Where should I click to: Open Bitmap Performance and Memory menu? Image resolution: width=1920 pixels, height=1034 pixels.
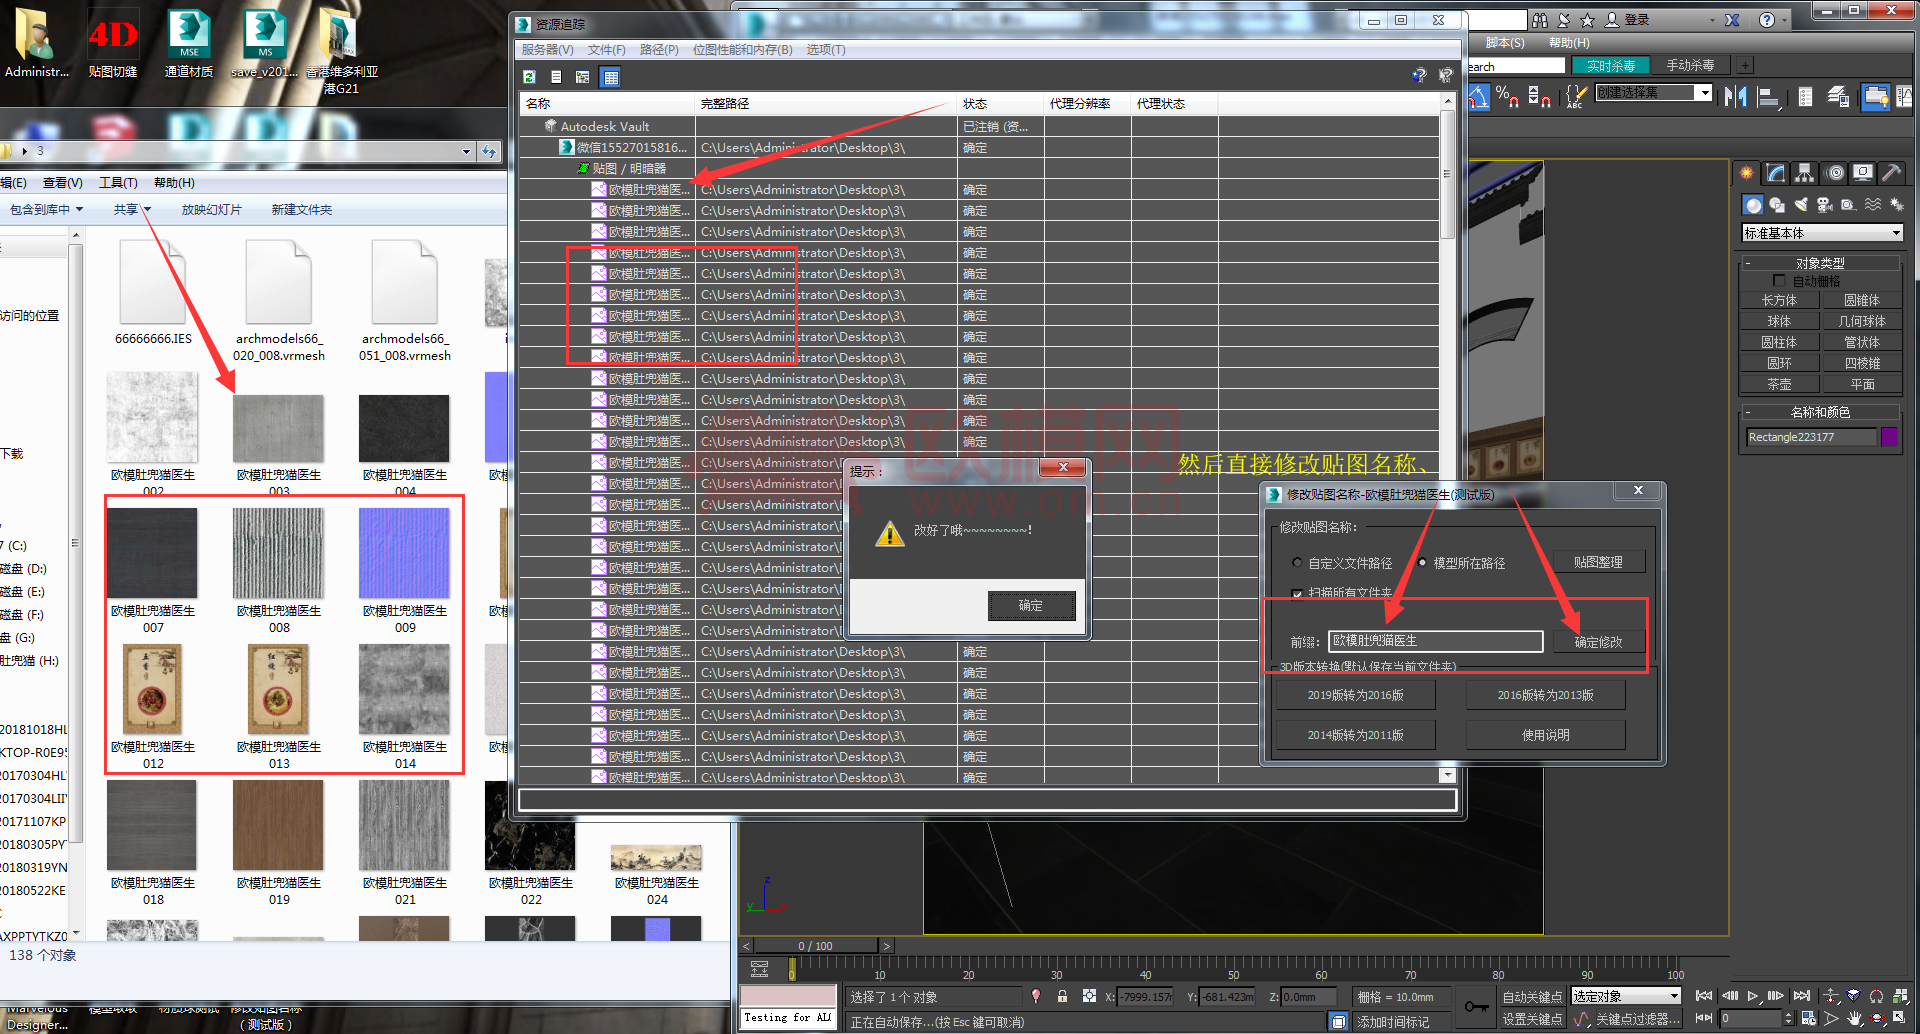coord(742,50)
